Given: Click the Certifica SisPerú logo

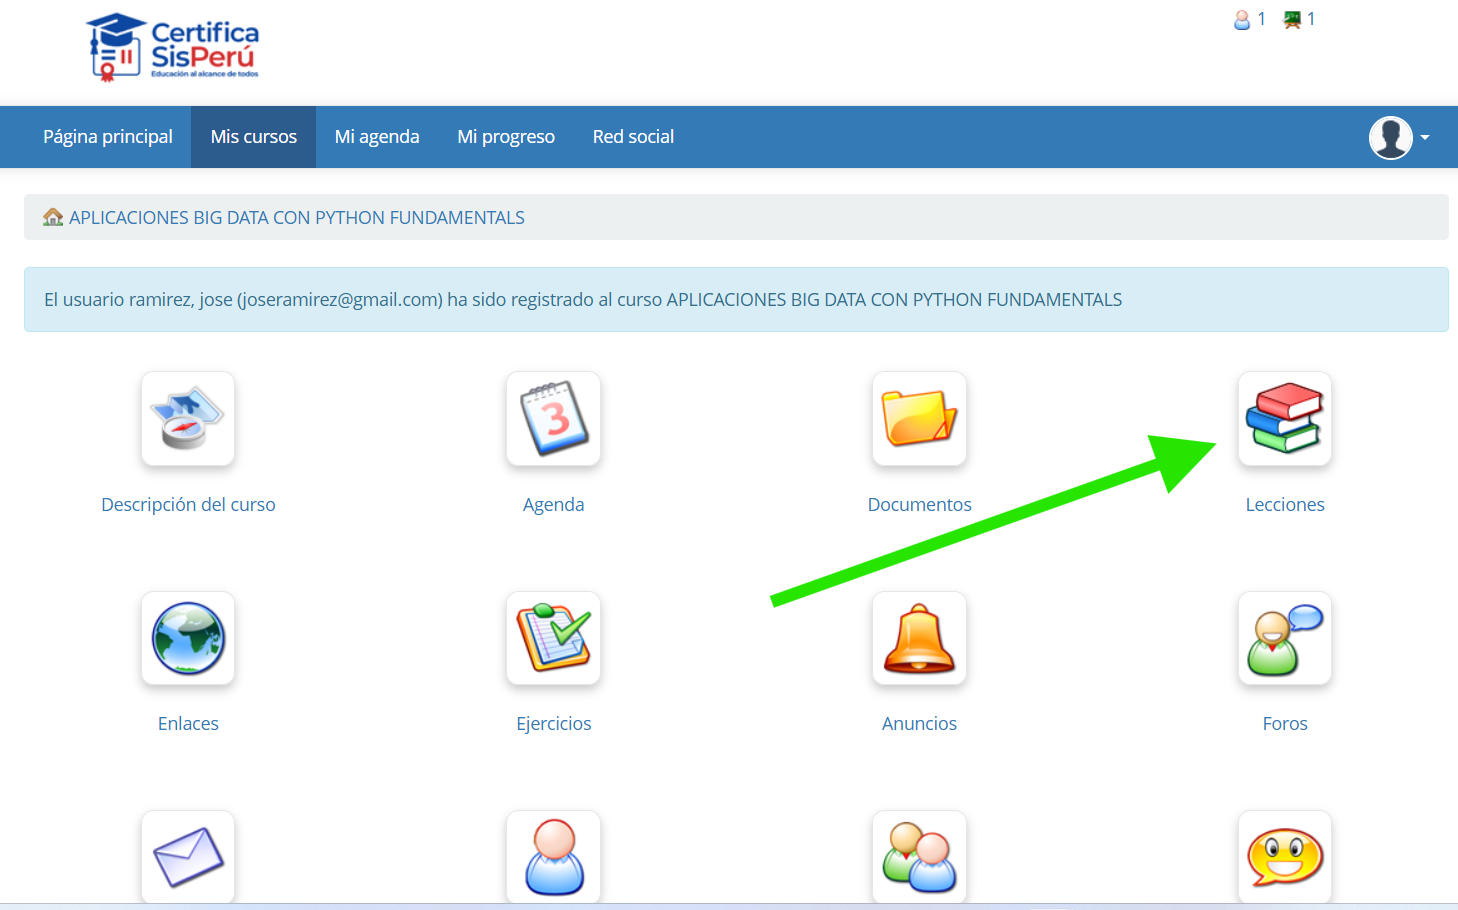Looking at the screenshot, I should 173,47.
